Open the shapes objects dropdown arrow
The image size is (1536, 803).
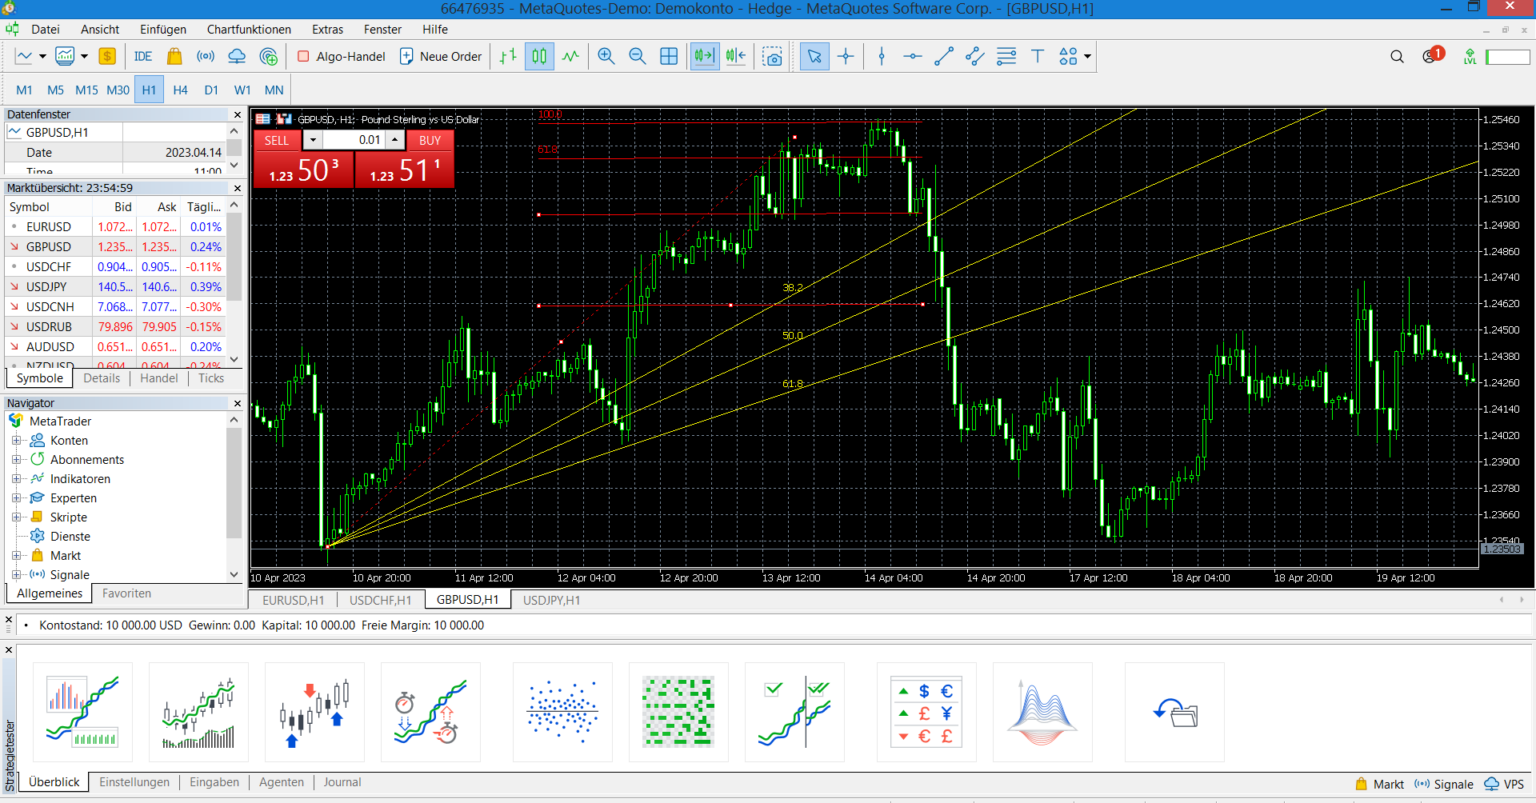coord(1087,56)
